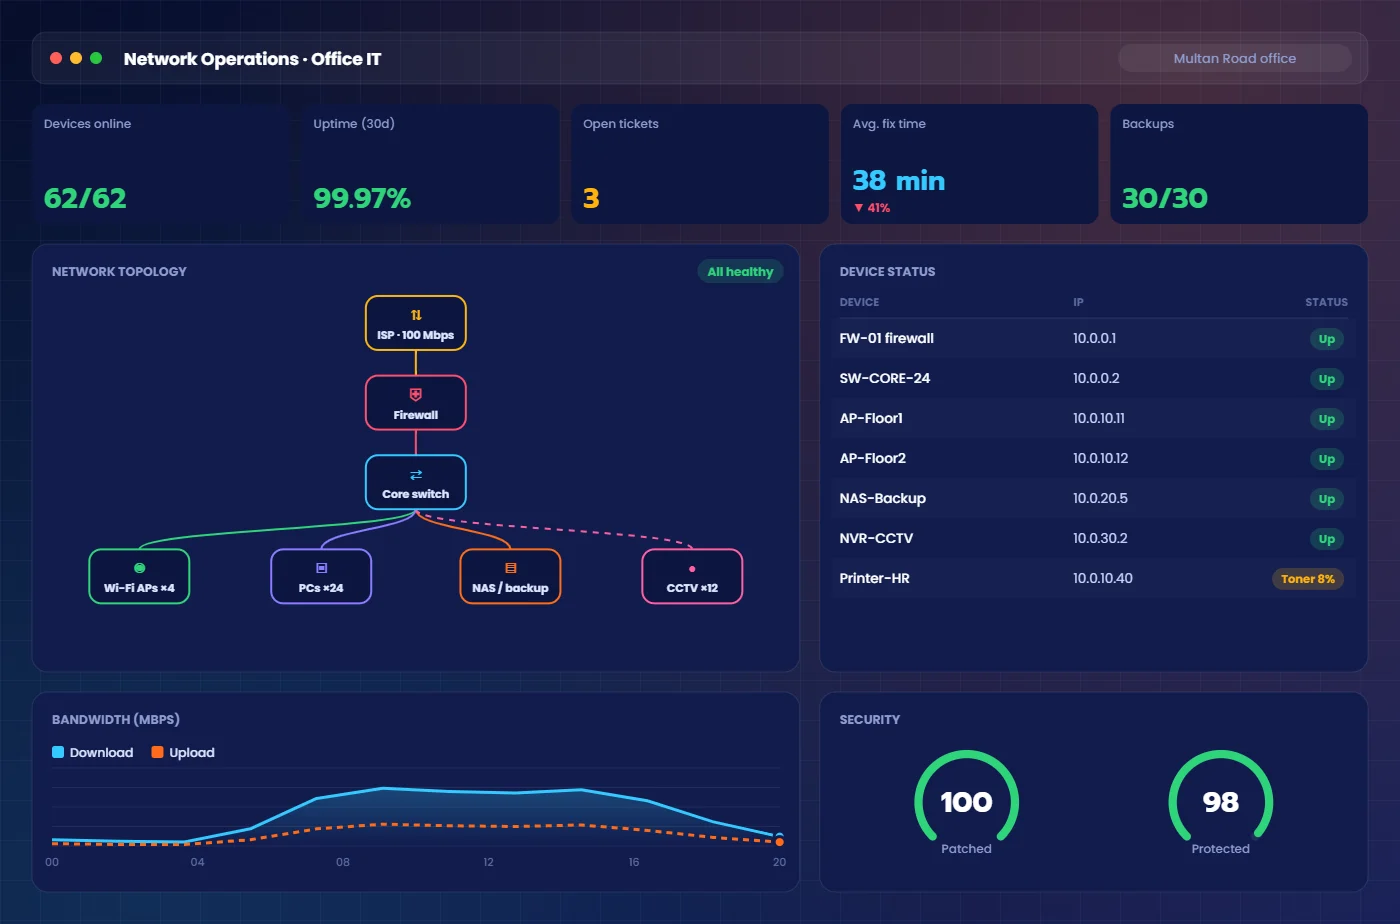Click the orange endpoint on the Upload line

(x=779, y=843)
